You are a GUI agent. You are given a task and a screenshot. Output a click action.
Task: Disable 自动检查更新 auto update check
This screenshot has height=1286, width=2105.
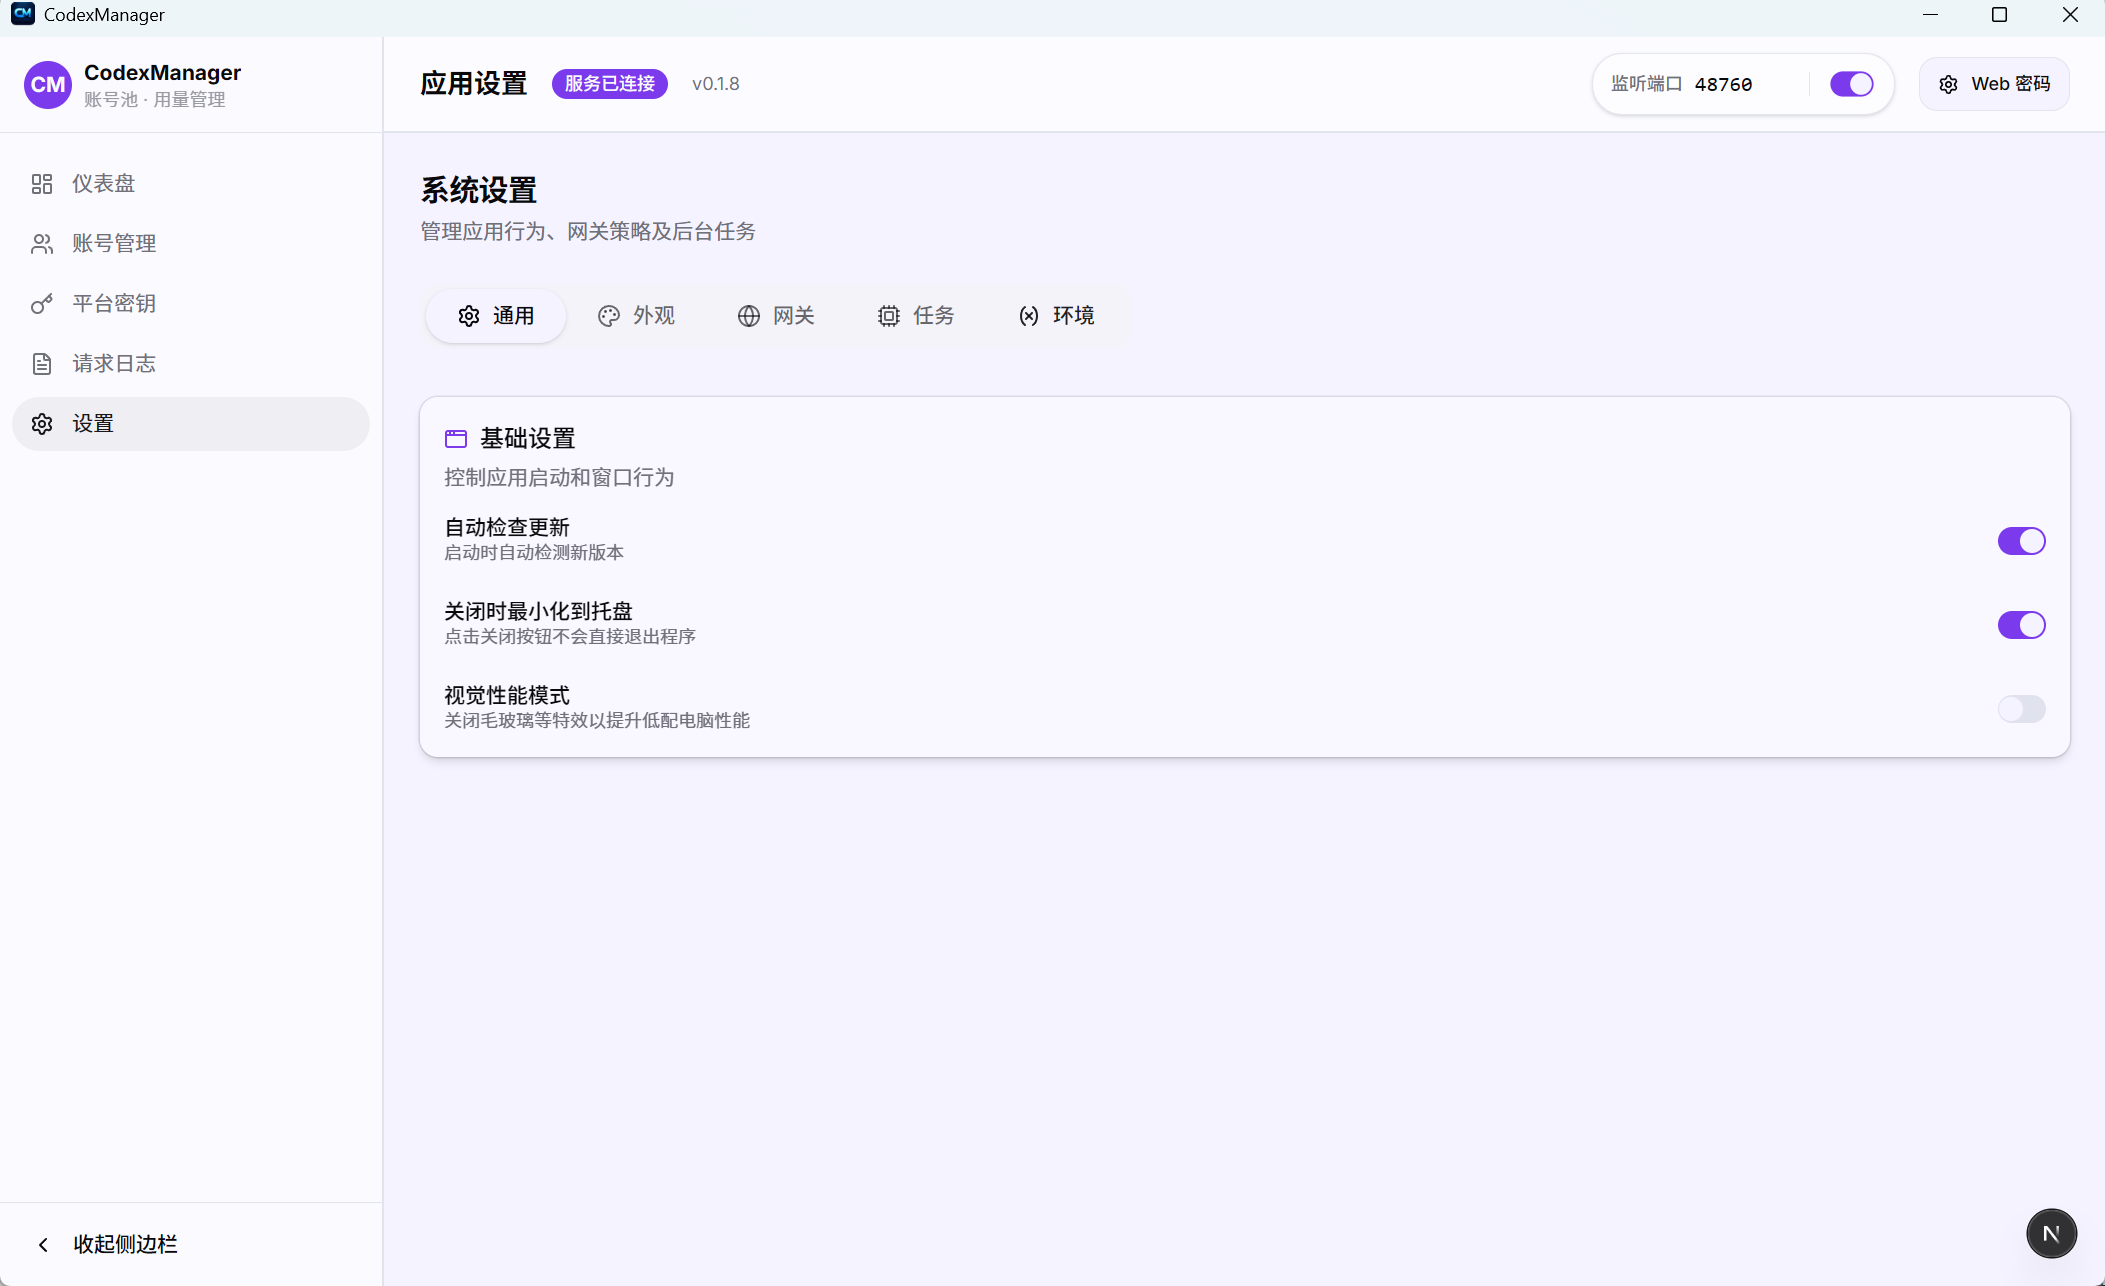coord(2020,541)
